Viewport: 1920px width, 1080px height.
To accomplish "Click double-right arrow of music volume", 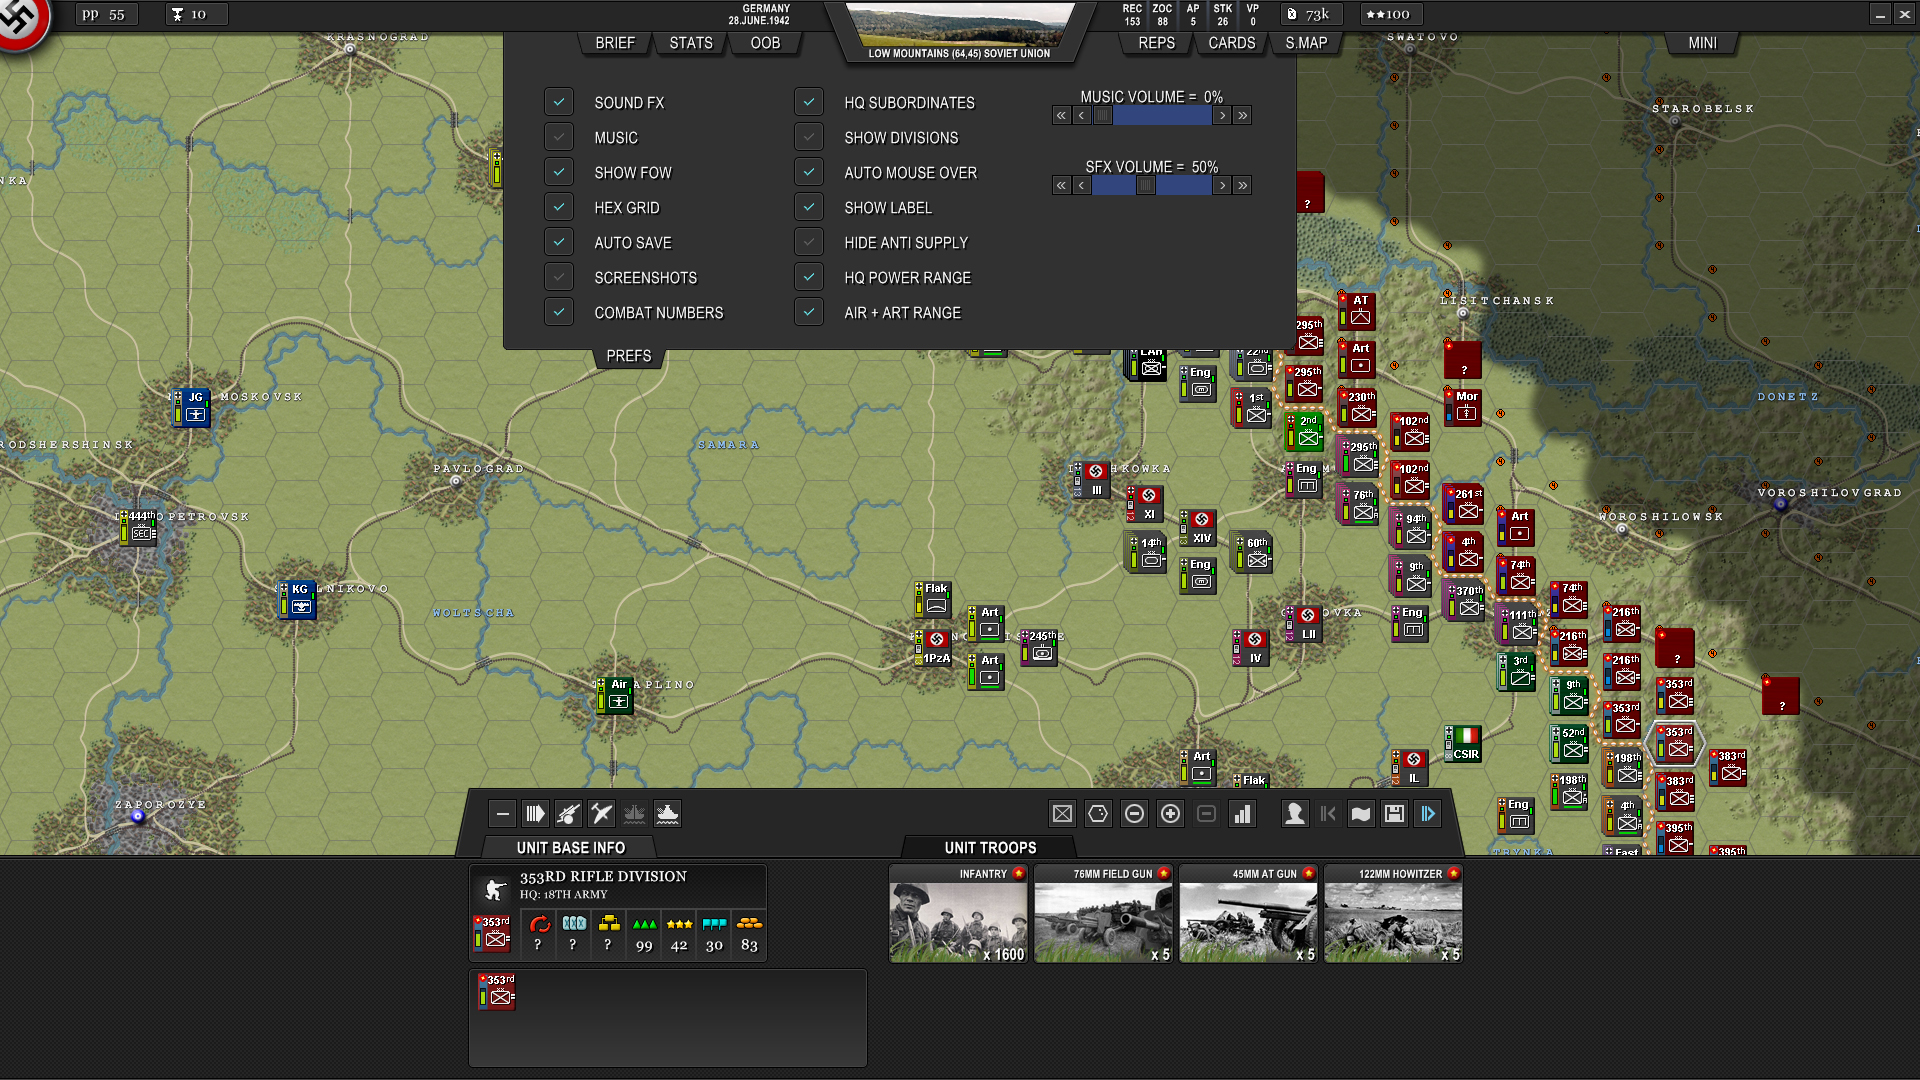I will click(1242, 116).
